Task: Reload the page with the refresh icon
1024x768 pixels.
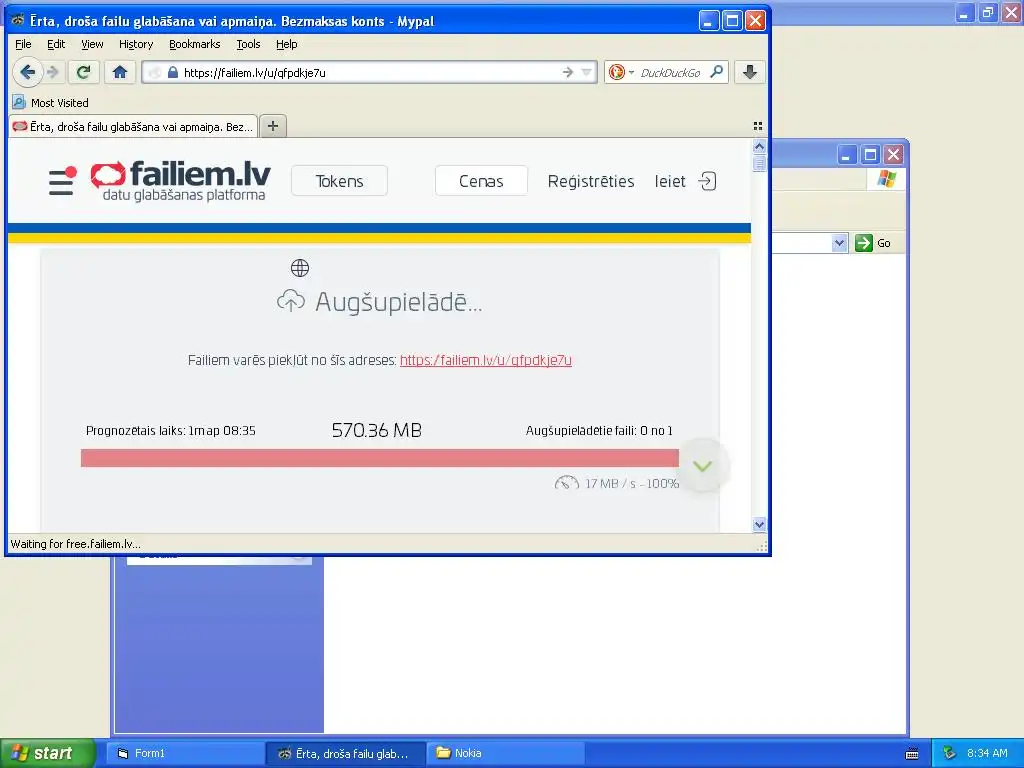Action: pos(84,72)
